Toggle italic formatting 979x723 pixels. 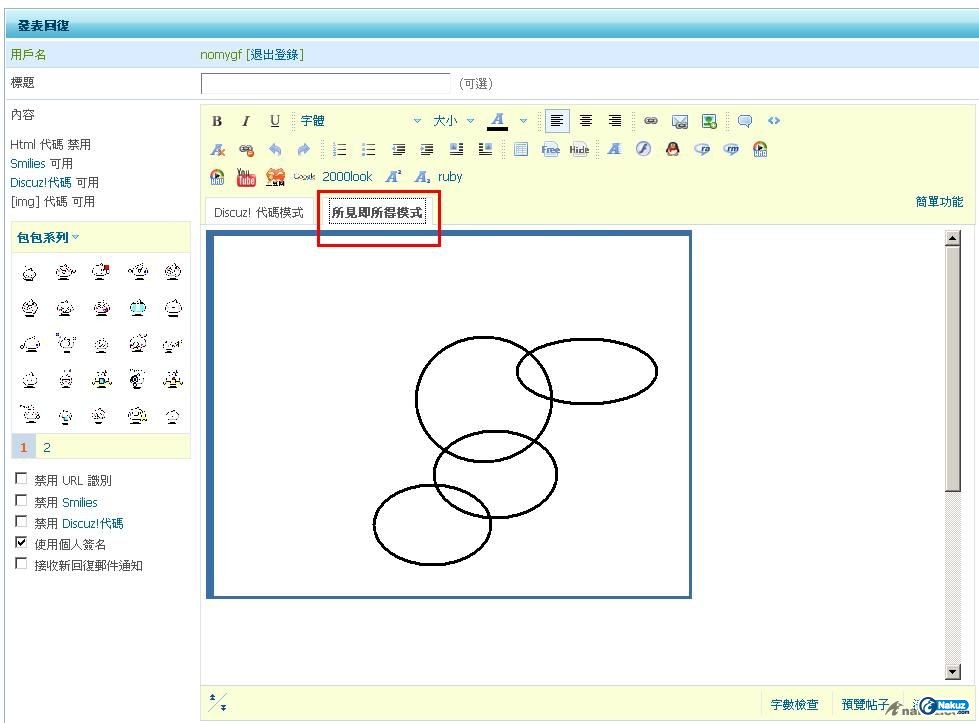[246, 121]
